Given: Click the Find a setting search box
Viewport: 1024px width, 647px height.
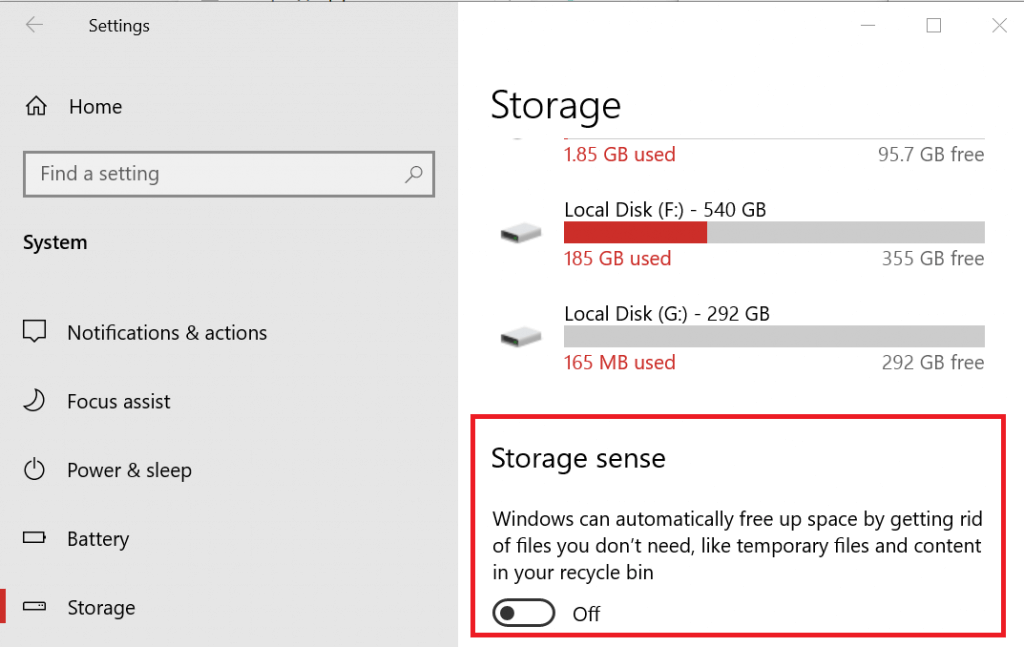Looking at the screenshot, I should point(229,174).
